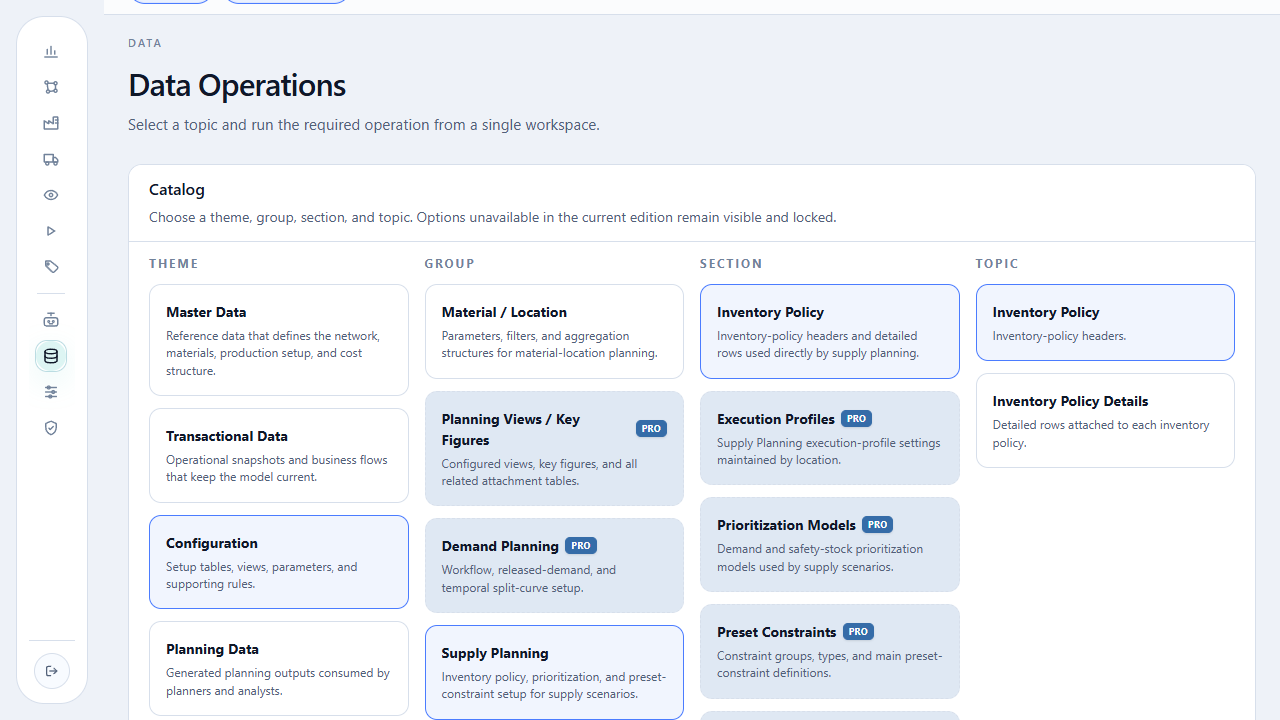Open the sliders settings icon in sidebar

(x=51, y=392)
